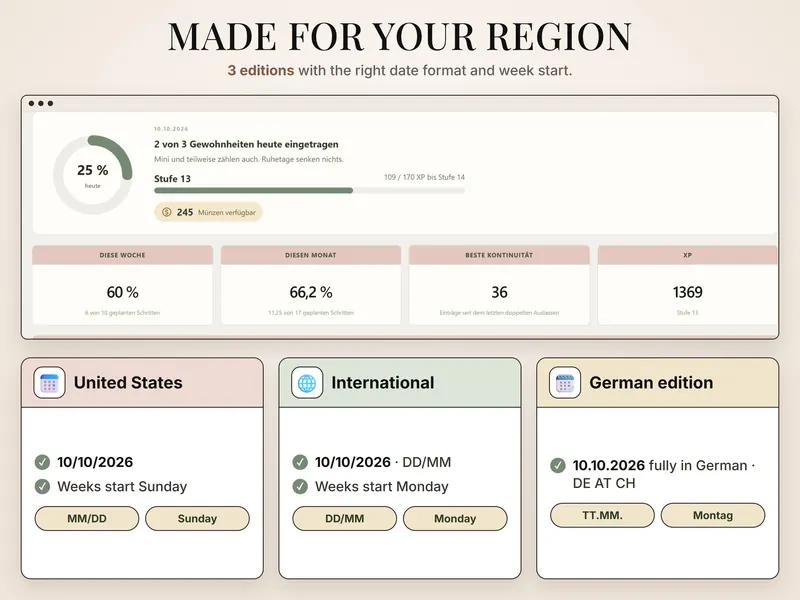
Task: Click the 'Stufe 13' label above progress bar
Action: click(x=172, y=179)
